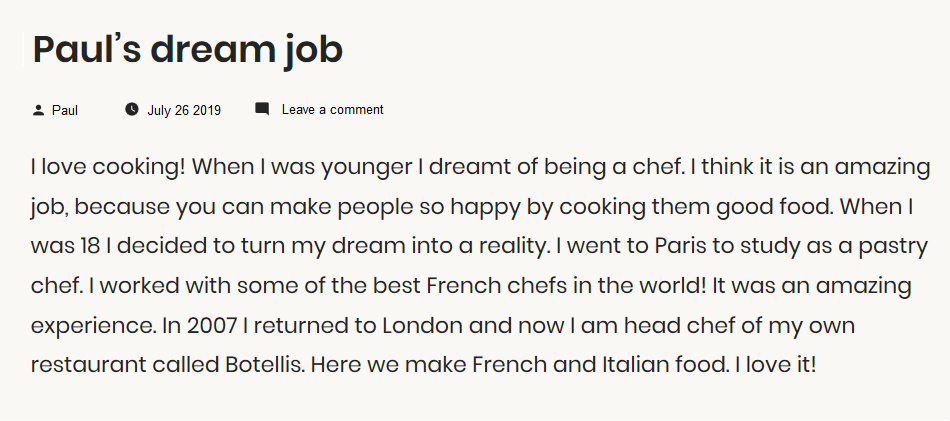The height and width of the screenshot is (421, 950).
Task: Click the author person icon
Action: click(38, 110)
